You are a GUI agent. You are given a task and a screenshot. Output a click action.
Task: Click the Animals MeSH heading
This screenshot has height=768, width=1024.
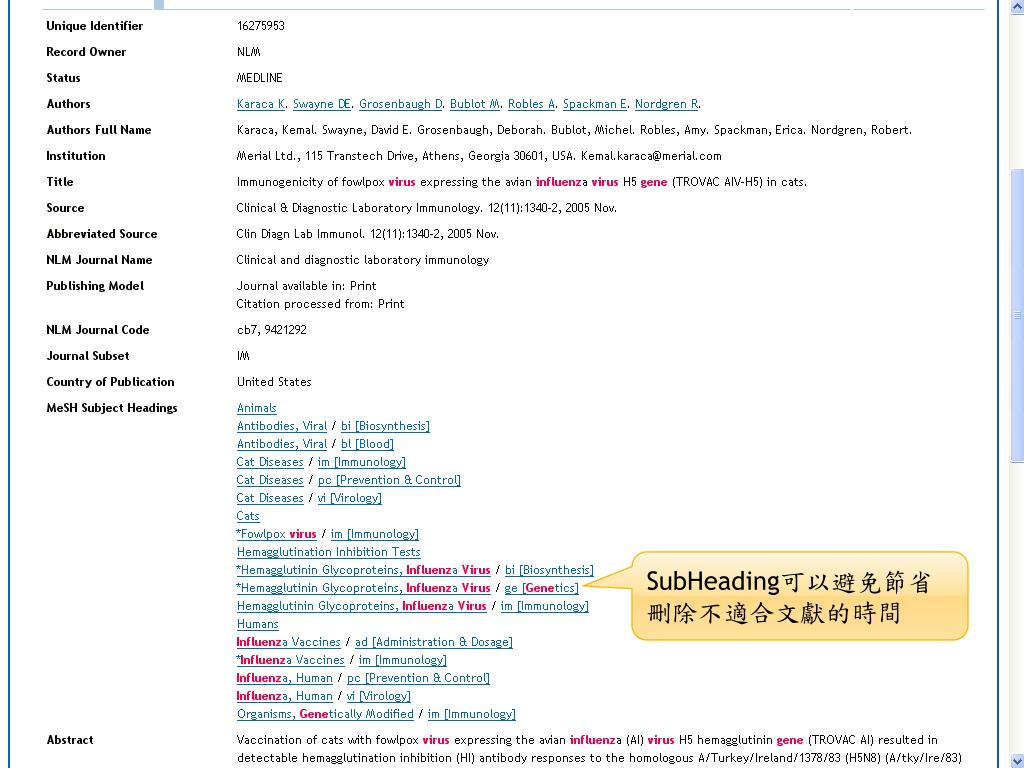coord(257,408)
